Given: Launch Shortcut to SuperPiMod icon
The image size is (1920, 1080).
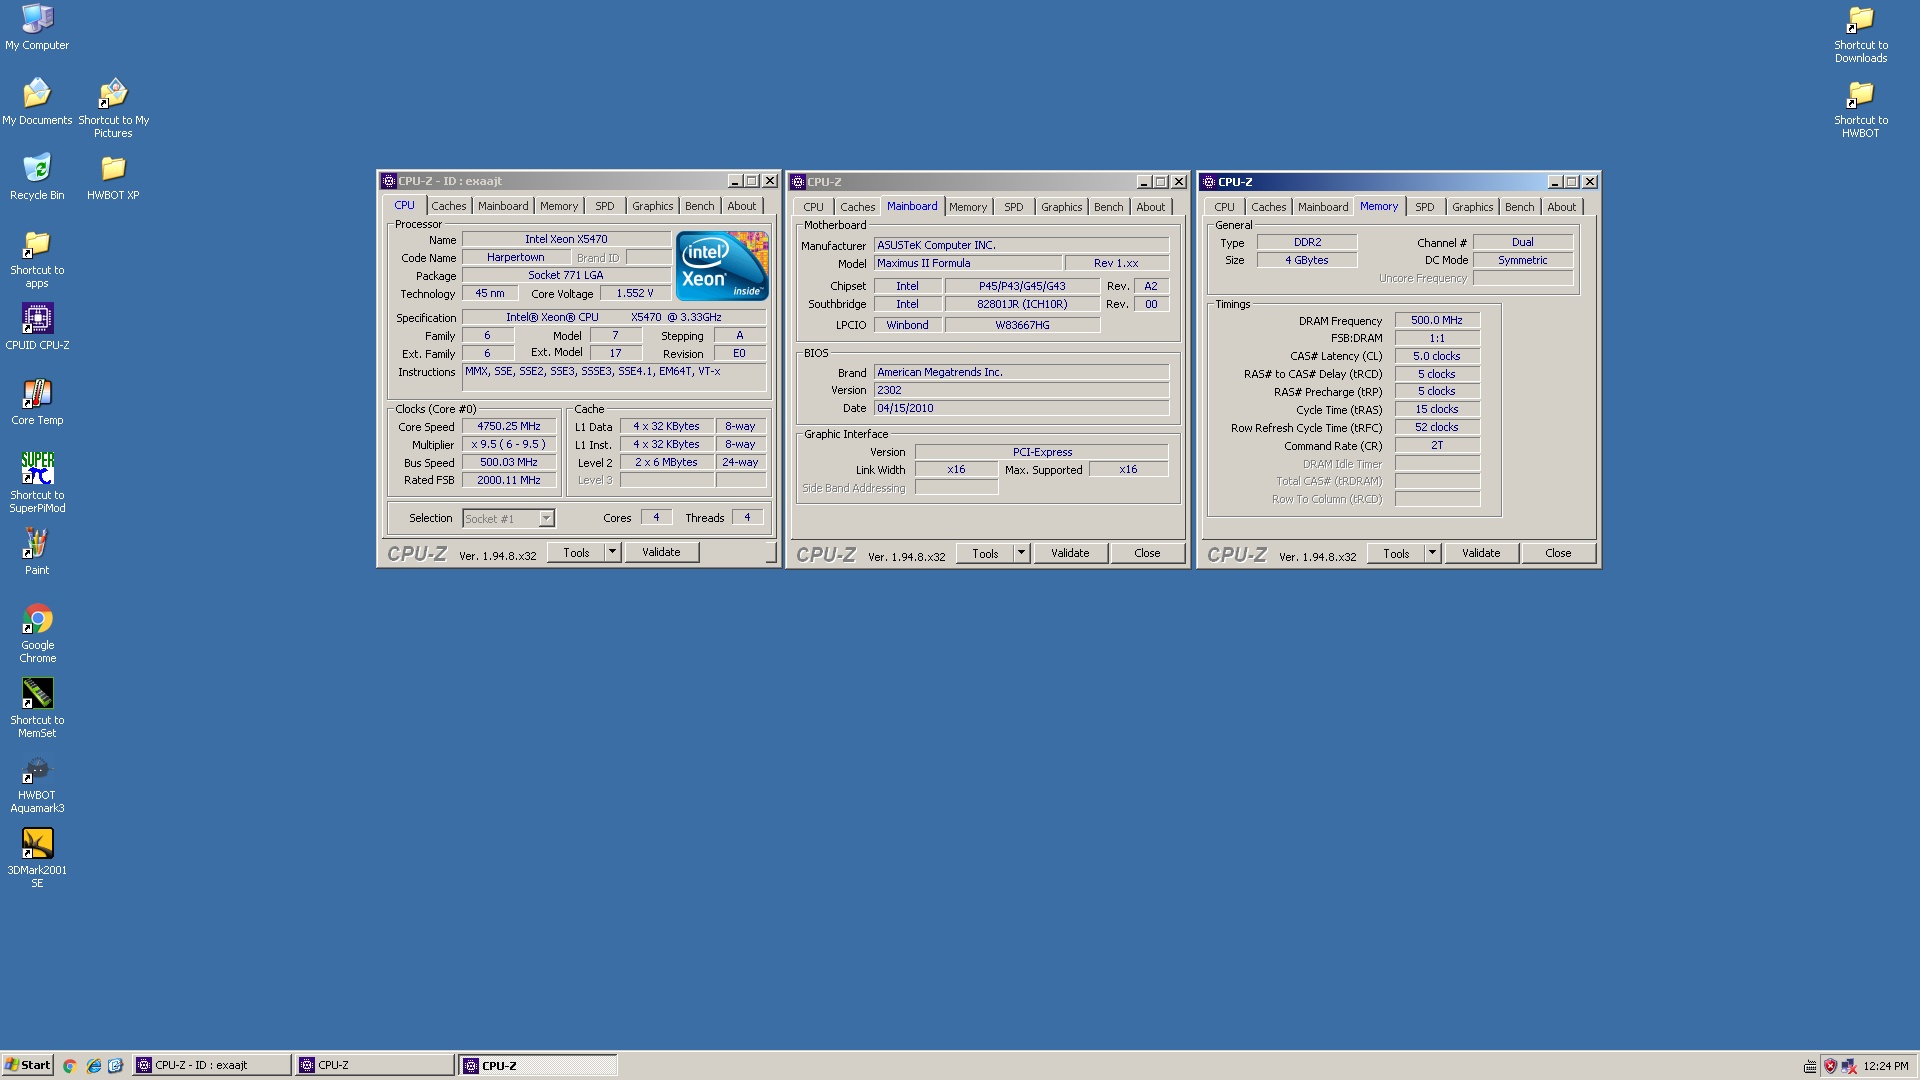Looking at the screenshot, I should (x=37, y=483).
